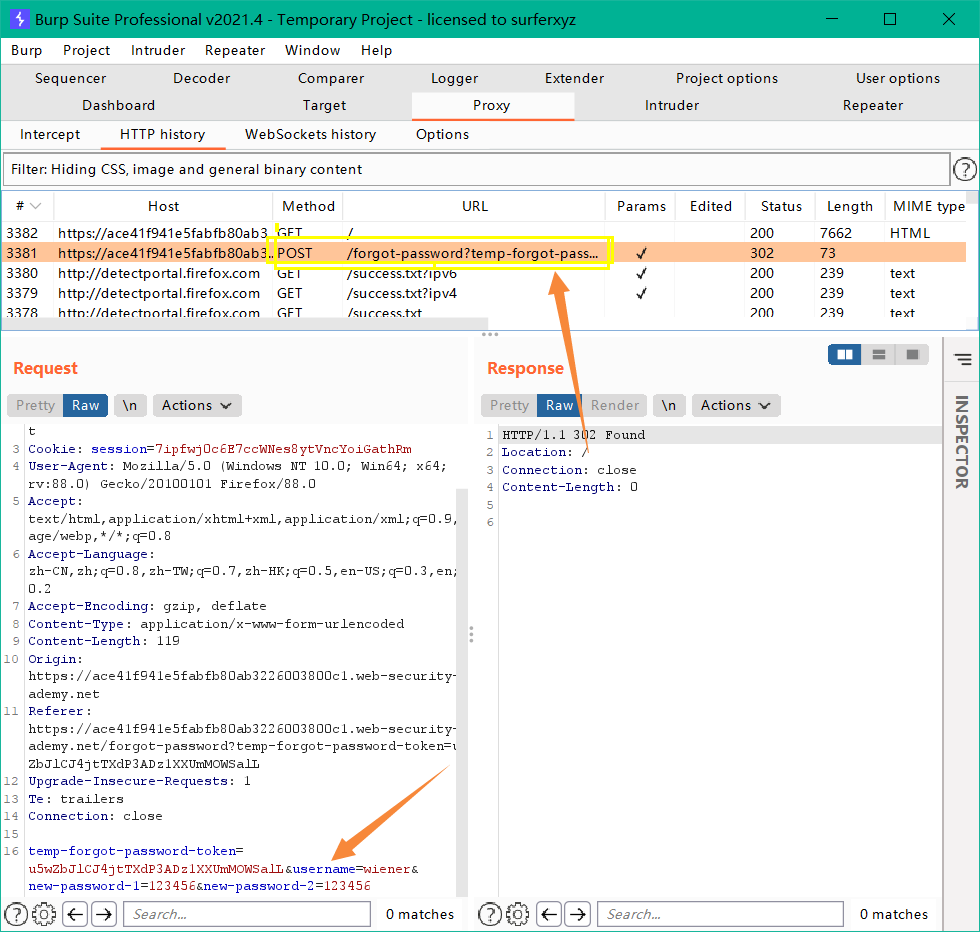This screenshot has width=980, height=932.
Task: Open the Intruder menu in menu bar
Action: 158,50
